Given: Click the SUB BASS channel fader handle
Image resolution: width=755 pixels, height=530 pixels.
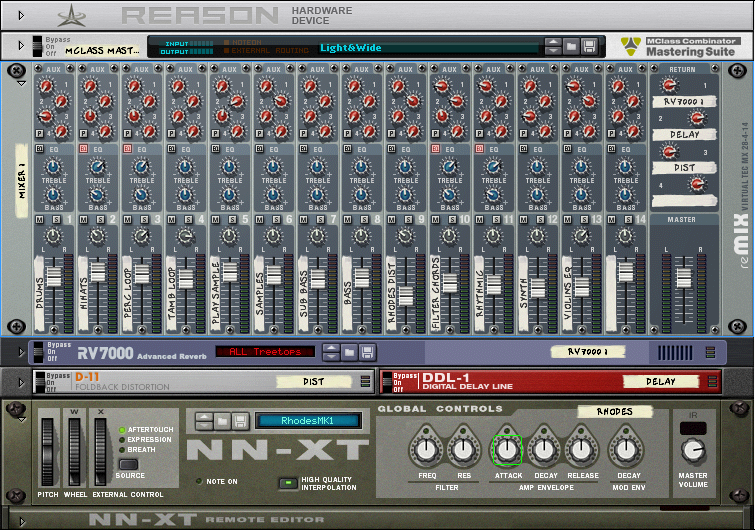Looking at the screenshot, I should click(318, 279).
